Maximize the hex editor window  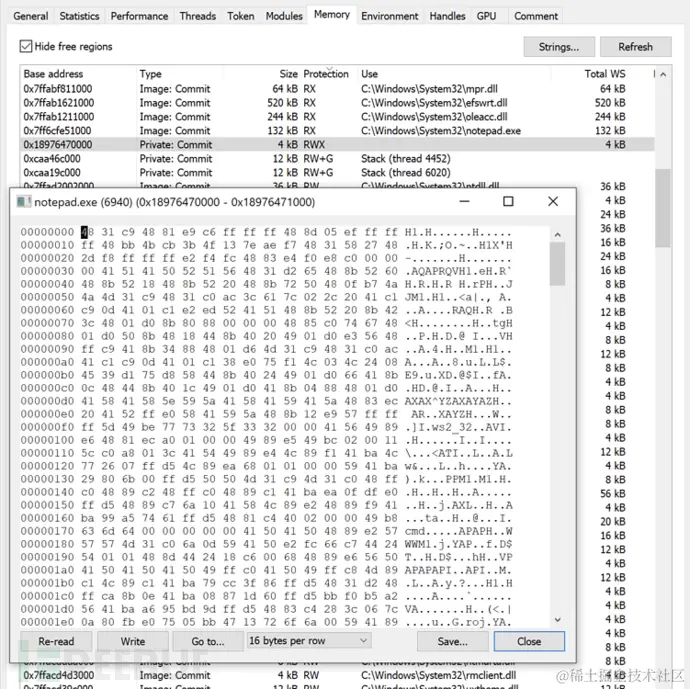508,202
